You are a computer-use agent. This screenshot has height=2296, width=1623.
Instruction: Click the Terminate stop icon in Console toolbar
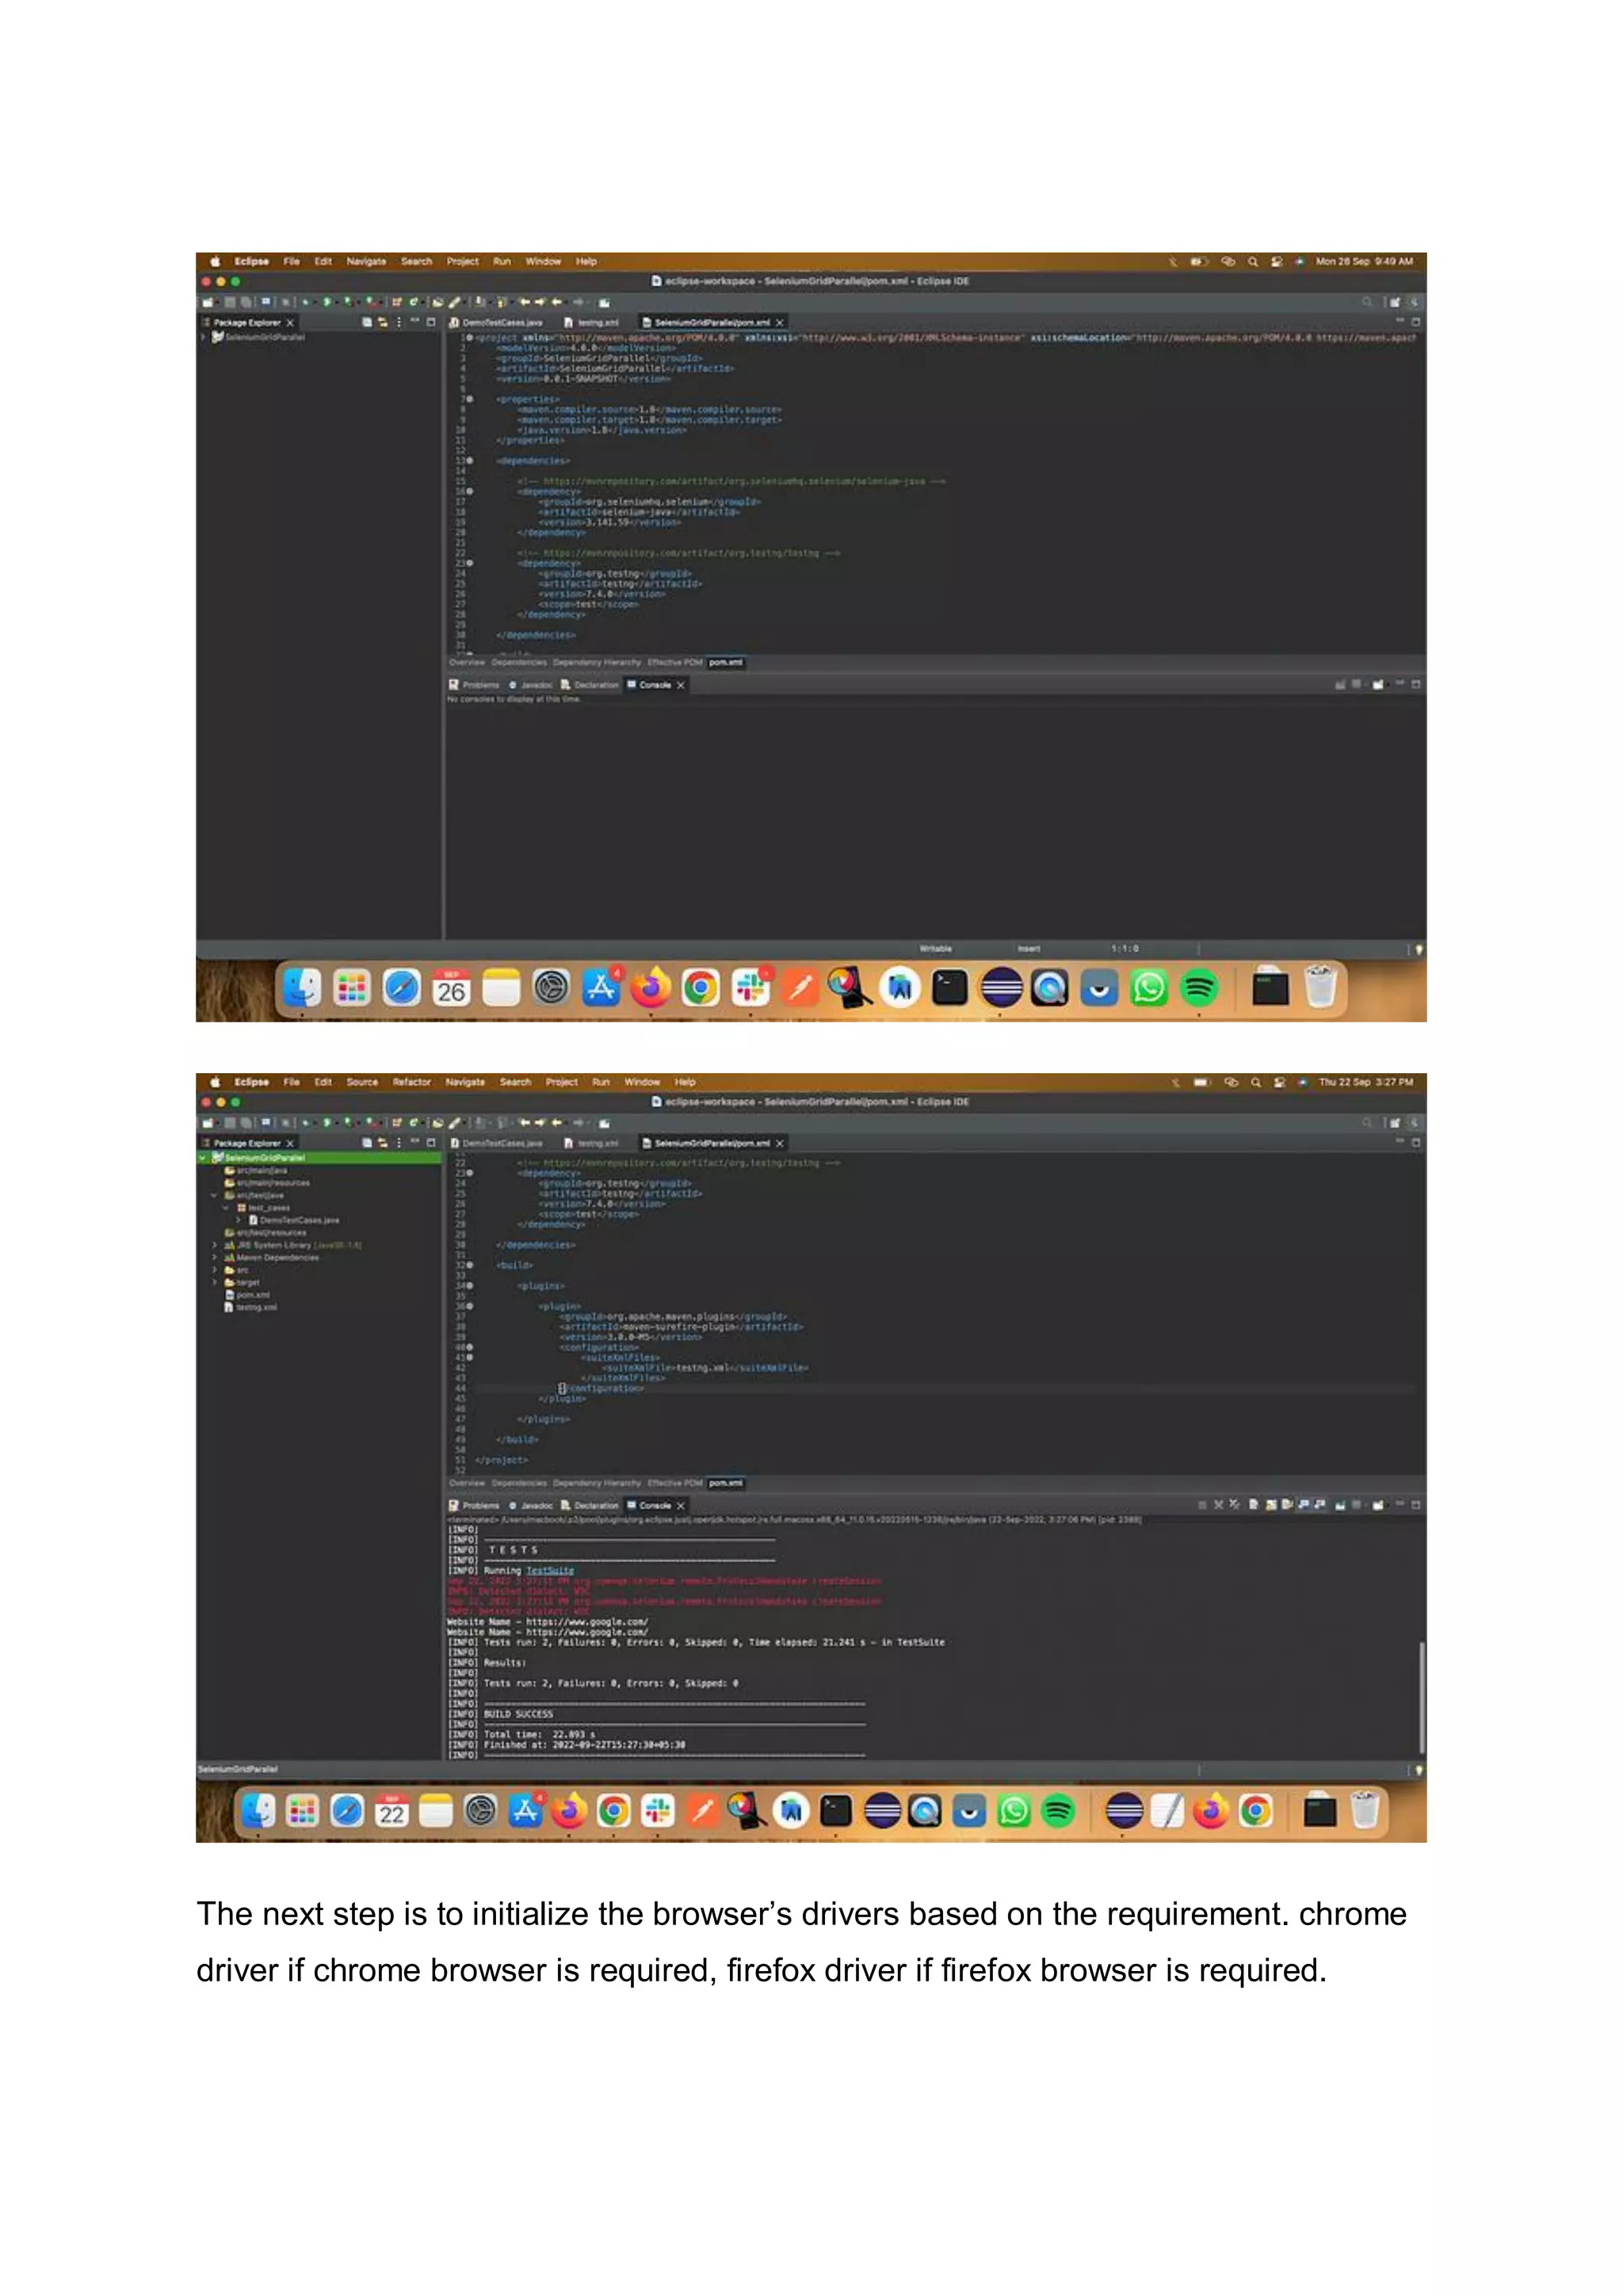tap(1203, 1505)
